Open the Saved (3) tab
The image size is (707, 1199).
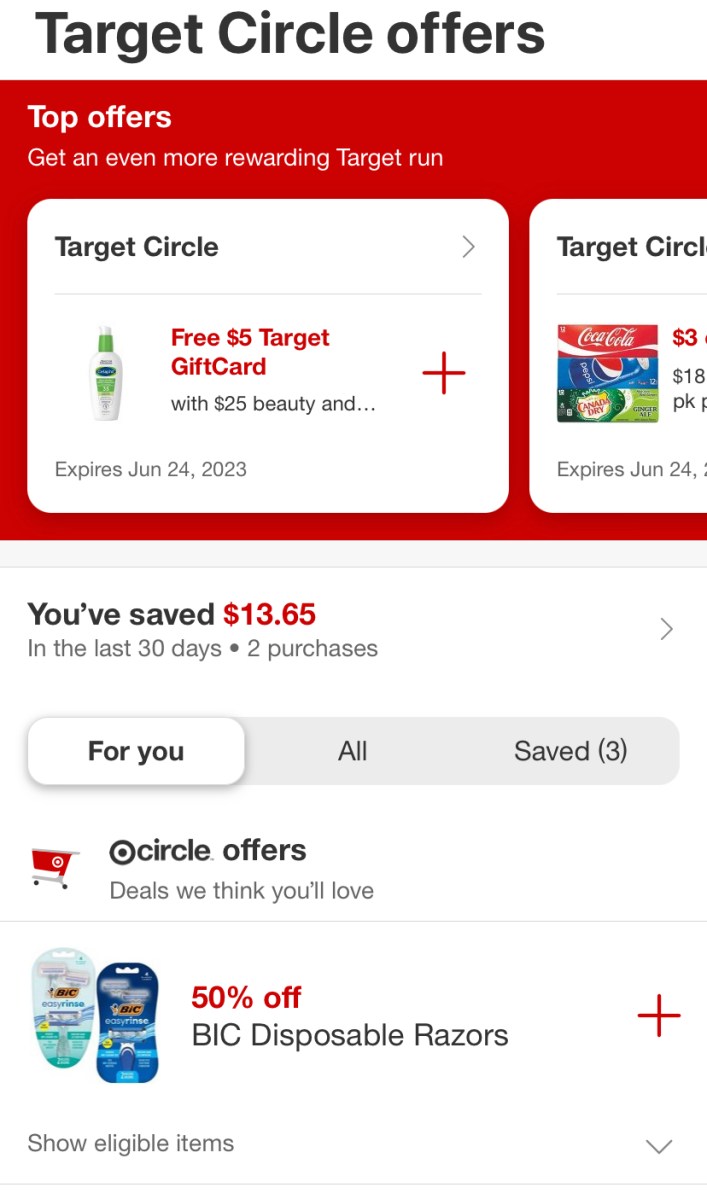[570, 751]
